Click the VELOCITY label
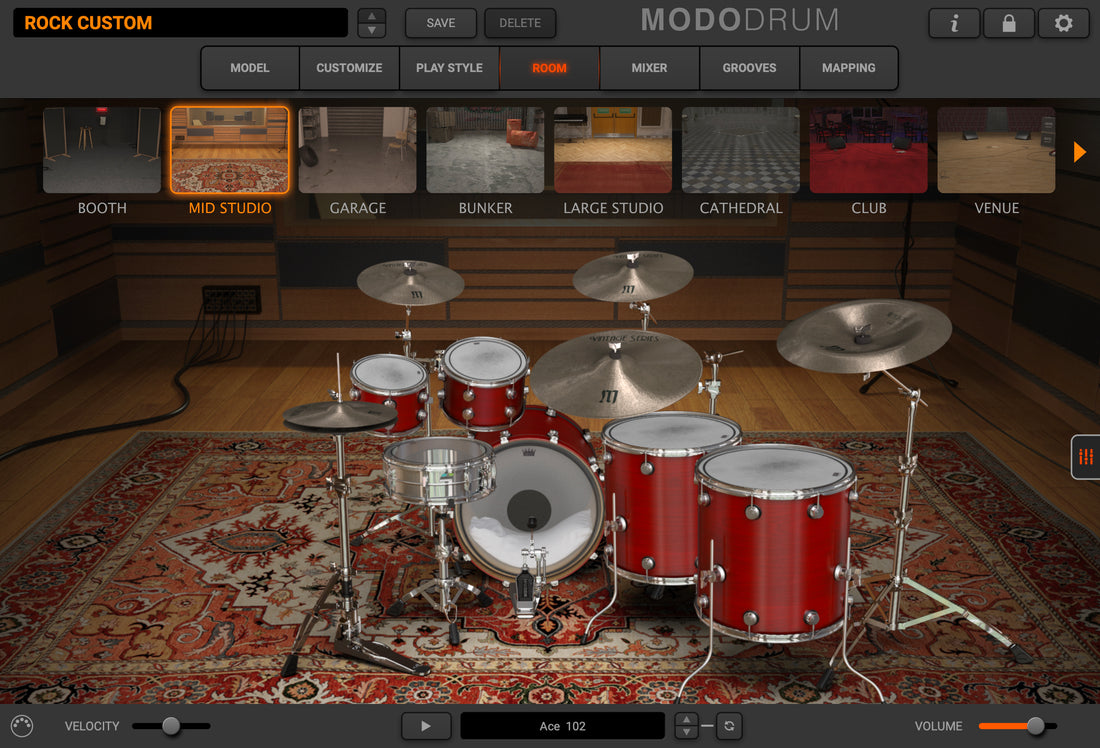 pyautogui.click(x=92, y=726)
